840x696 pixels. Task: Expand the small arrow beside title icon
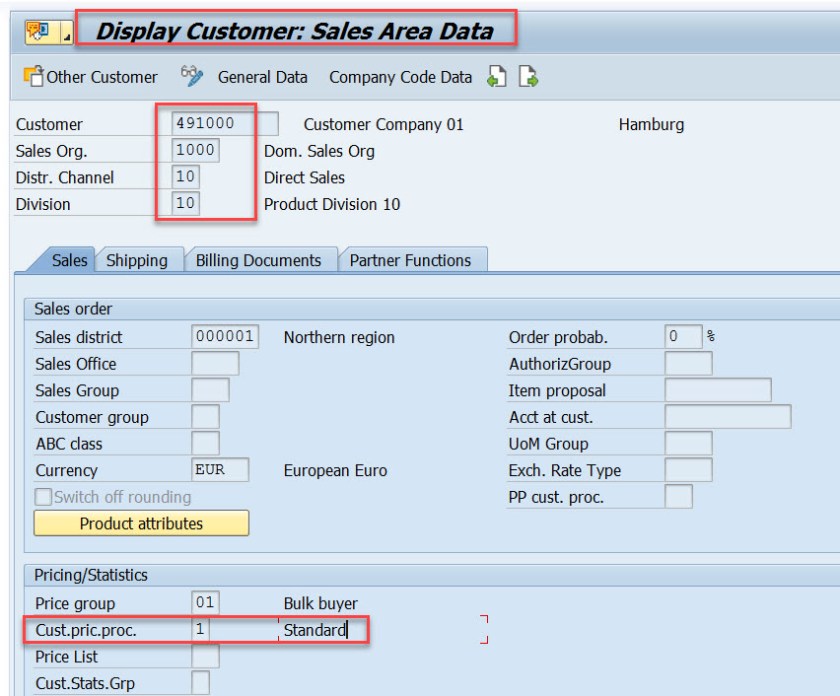[65, 33]
